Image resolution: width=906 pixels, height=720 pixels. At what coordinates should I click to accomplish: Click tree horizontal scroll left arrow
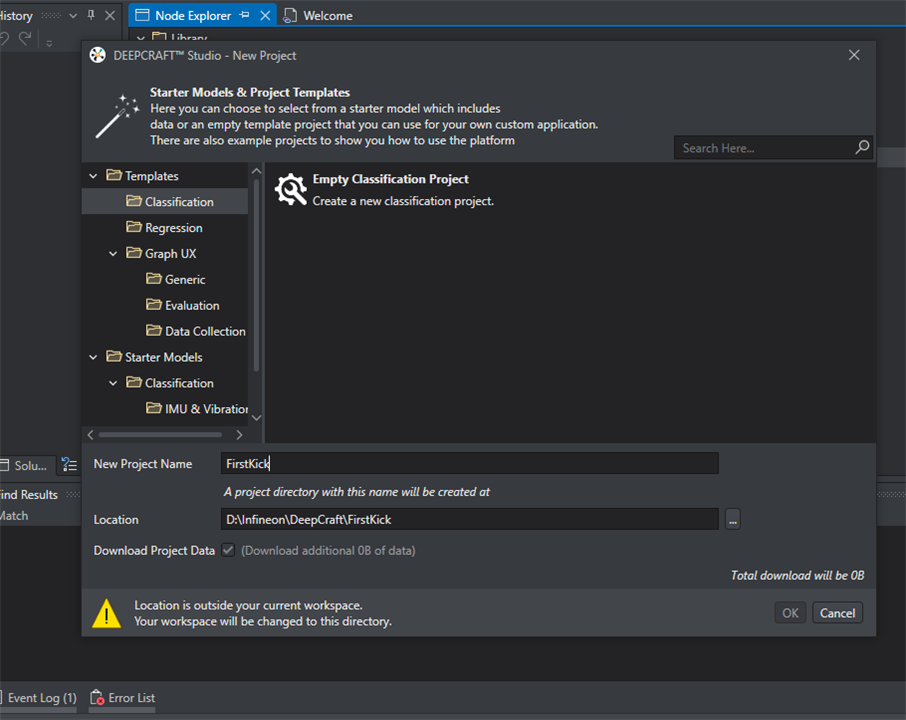90,435
